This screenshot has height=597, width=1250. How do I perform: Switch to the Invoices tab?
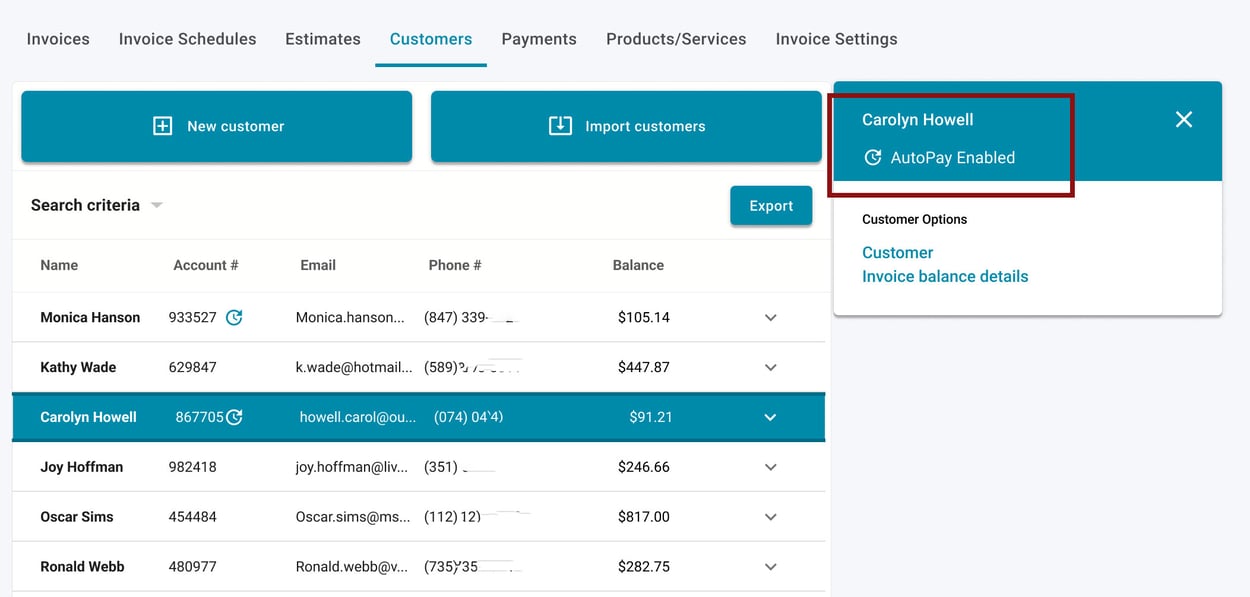click(57, 39)
